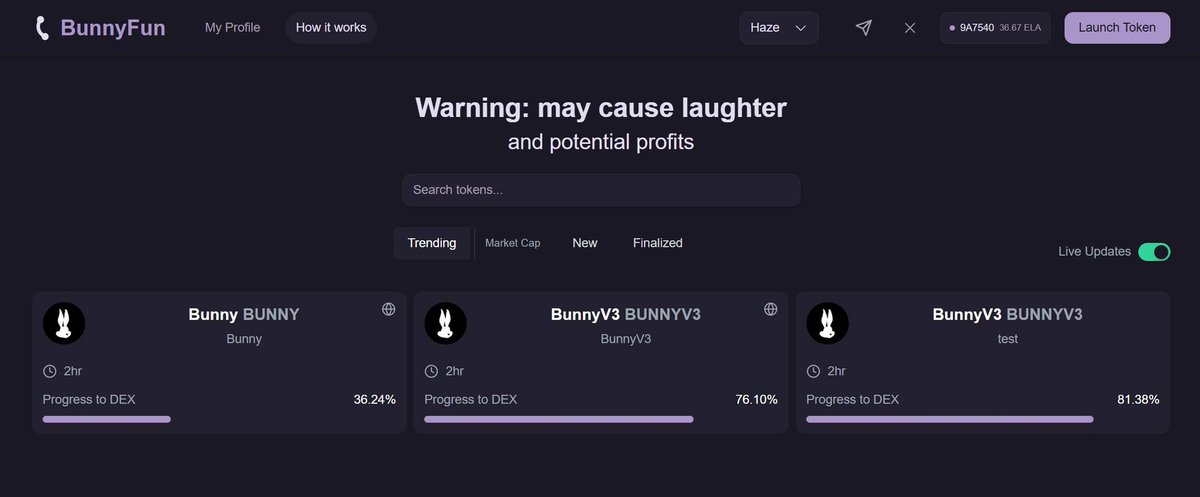The width and height of the screenshot is (1200, 497).
Task: Click the '36.24%' value on Bunny card
Action: pos(375,399)
